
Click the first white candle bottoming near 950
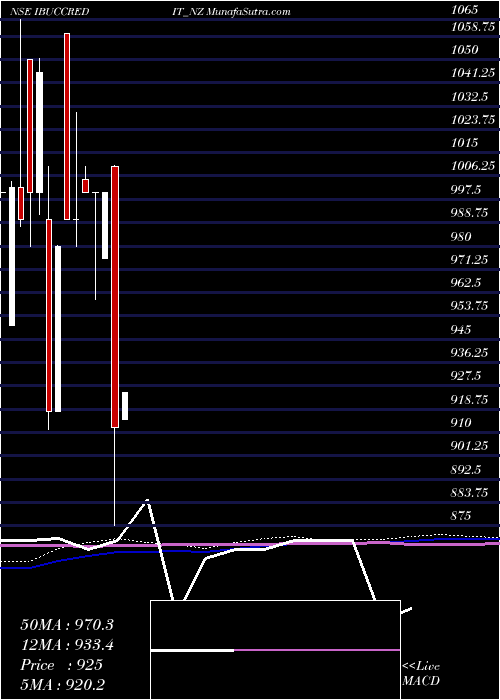[12, 256]
